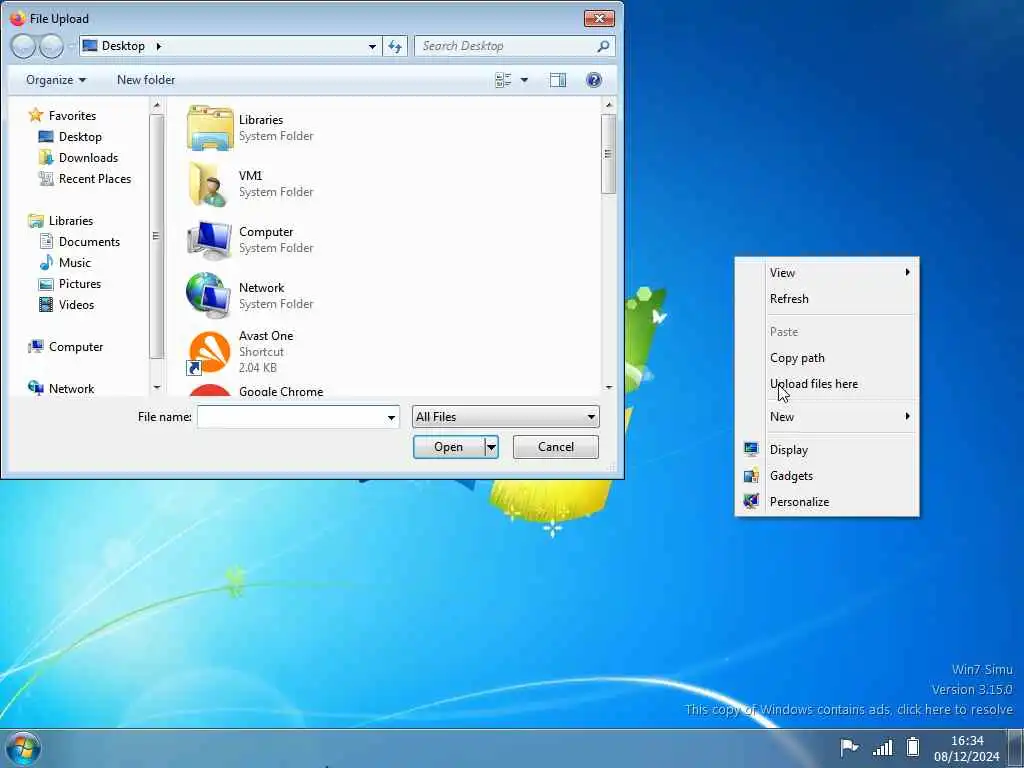Click the Pictures icon in sidebar

click(x=46, y=283)
